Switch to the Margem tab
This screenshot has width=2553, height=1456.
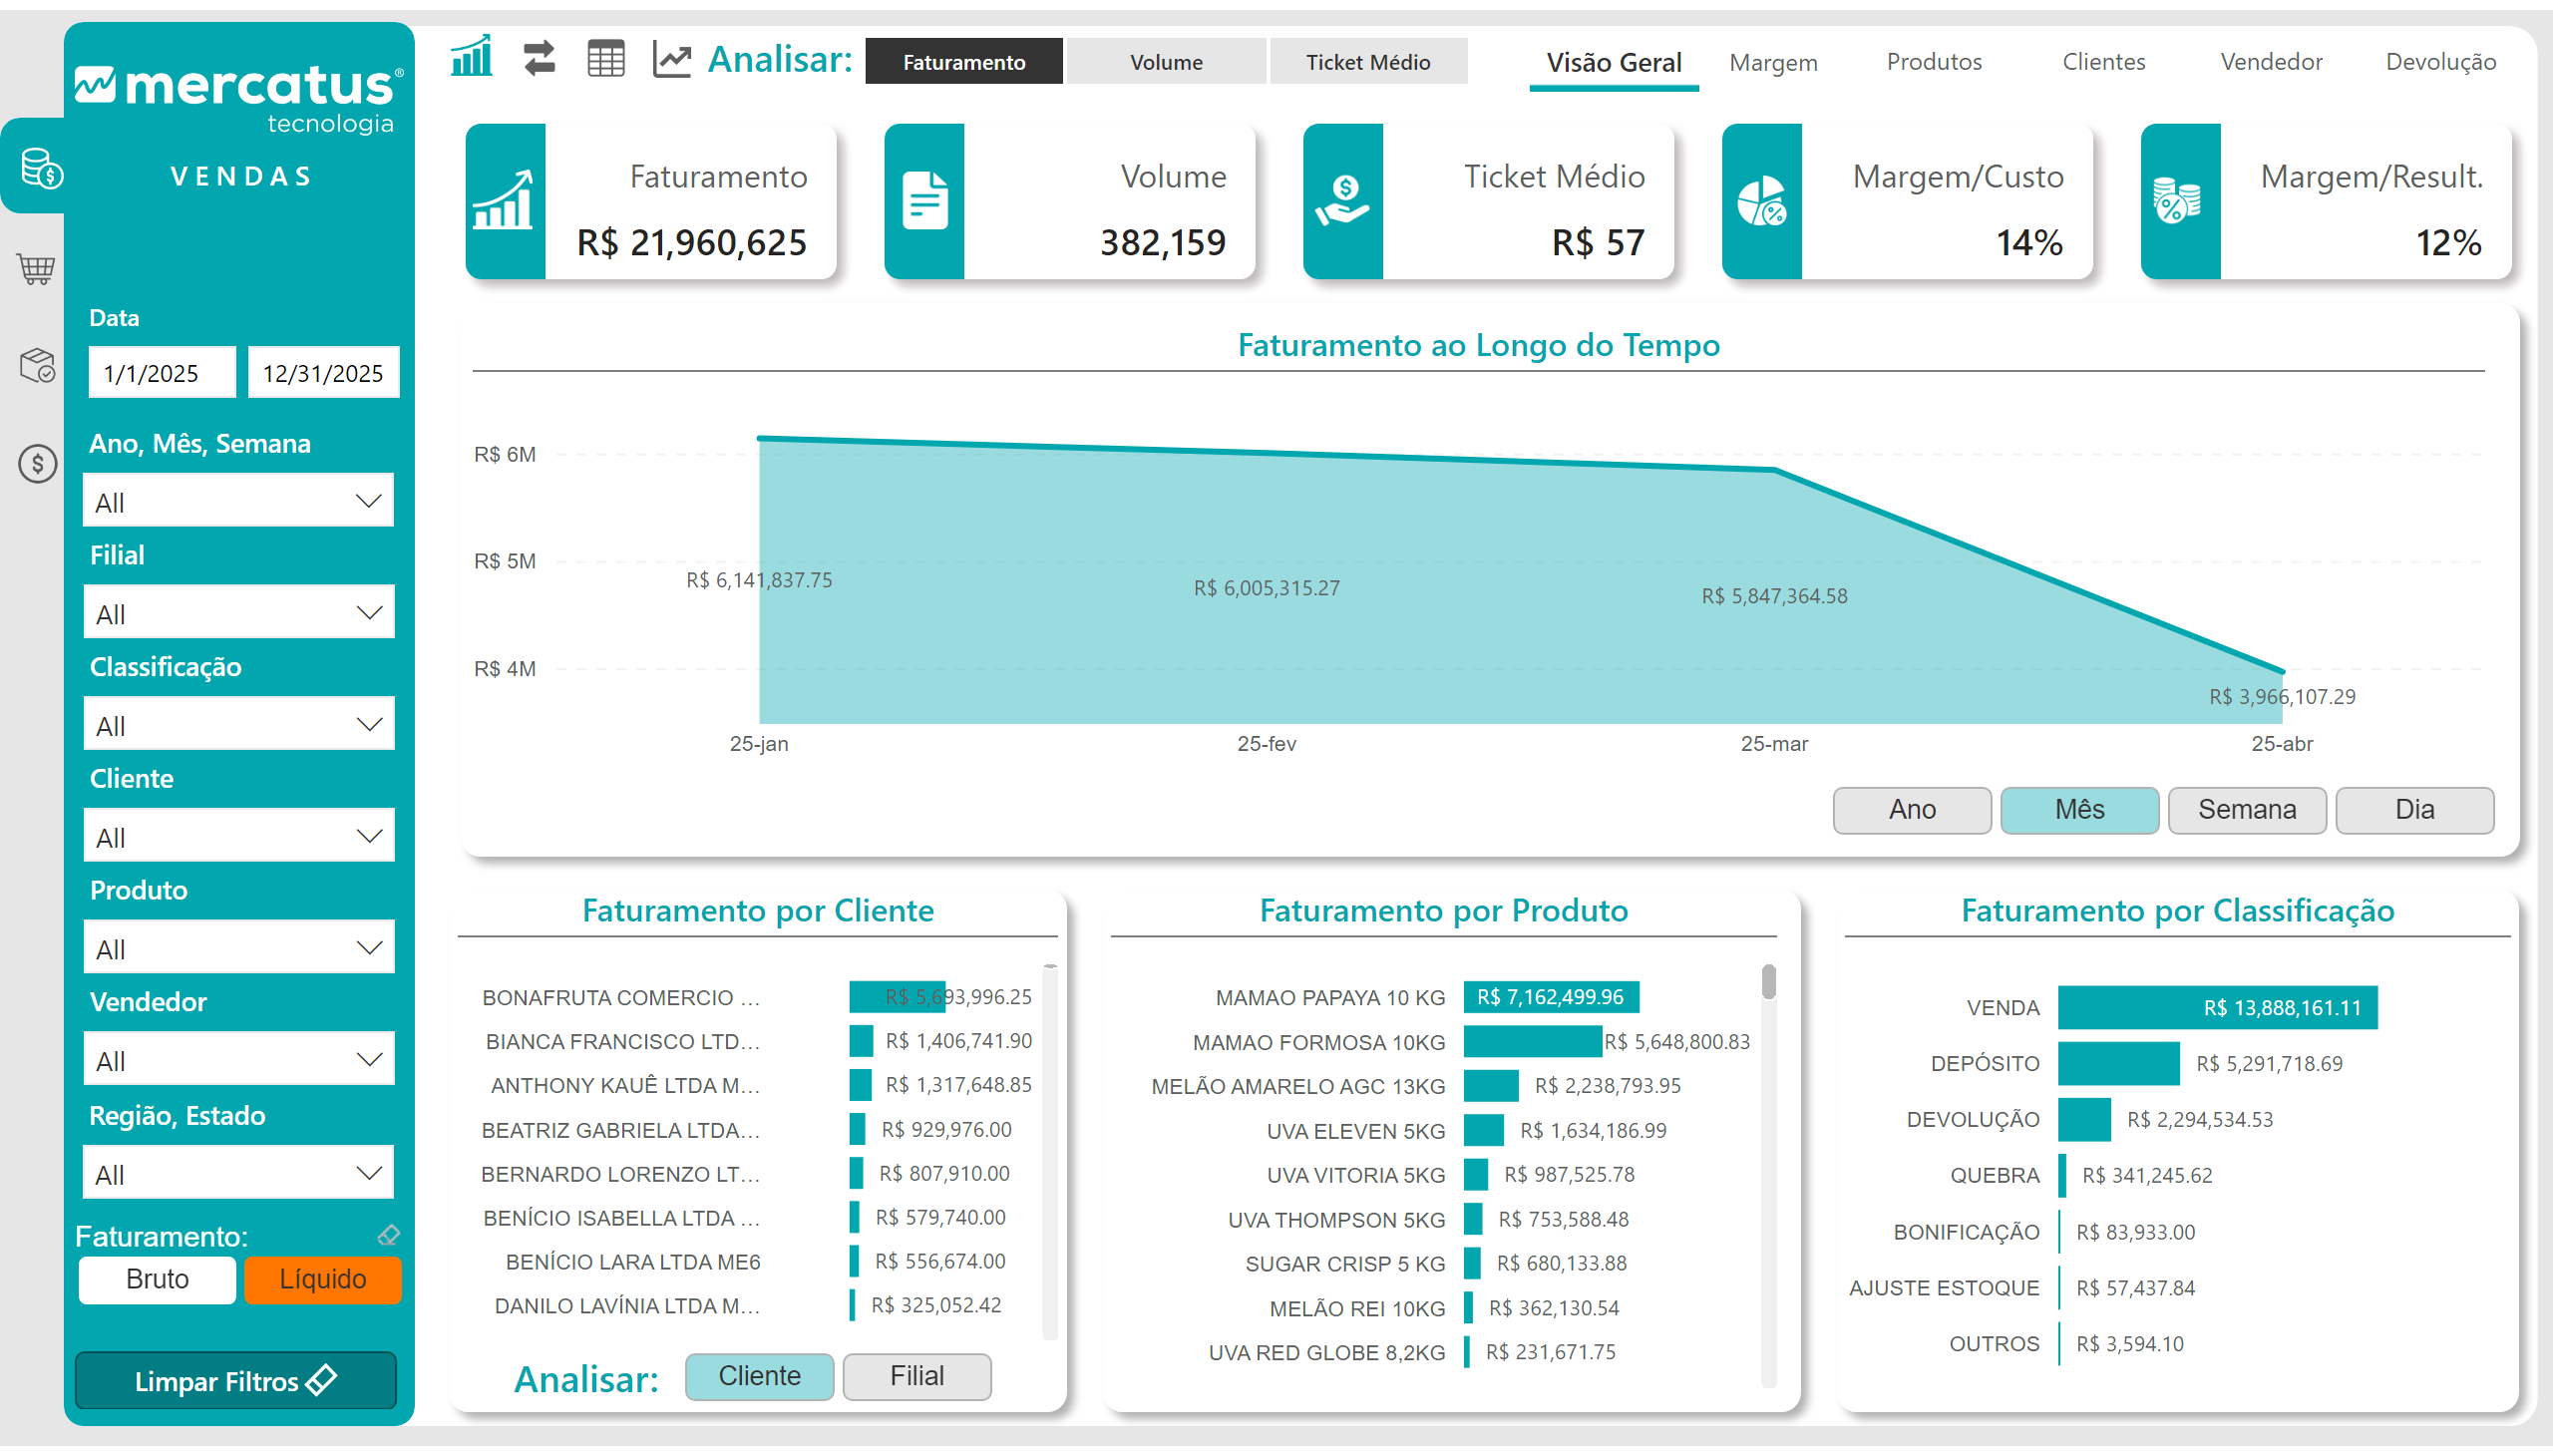pyautogui.click(x=1772, y=62)
